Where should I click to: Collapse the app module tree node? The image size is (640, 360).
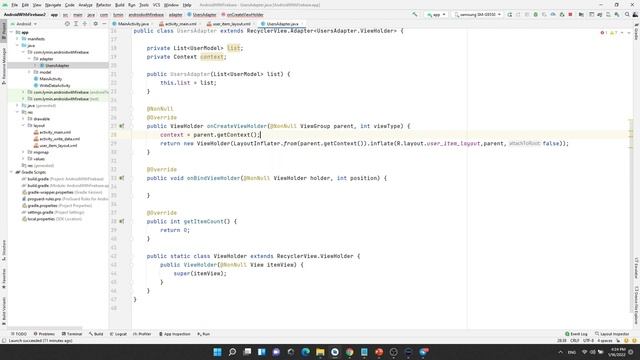(x=12, y=32)
